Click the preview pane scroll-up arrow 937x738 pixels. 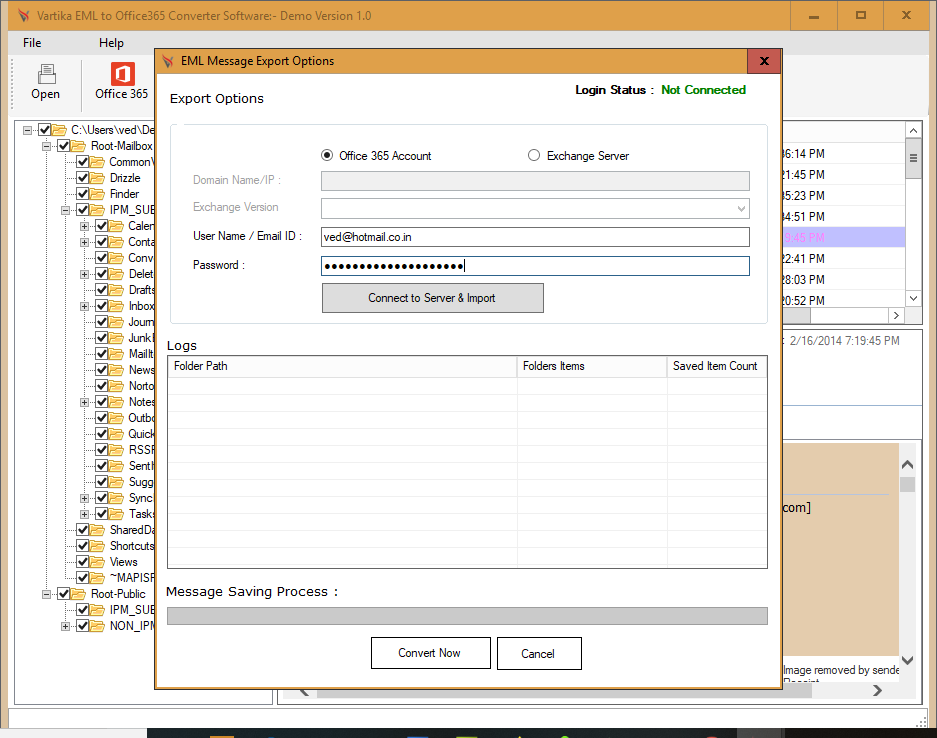point(907,464)
